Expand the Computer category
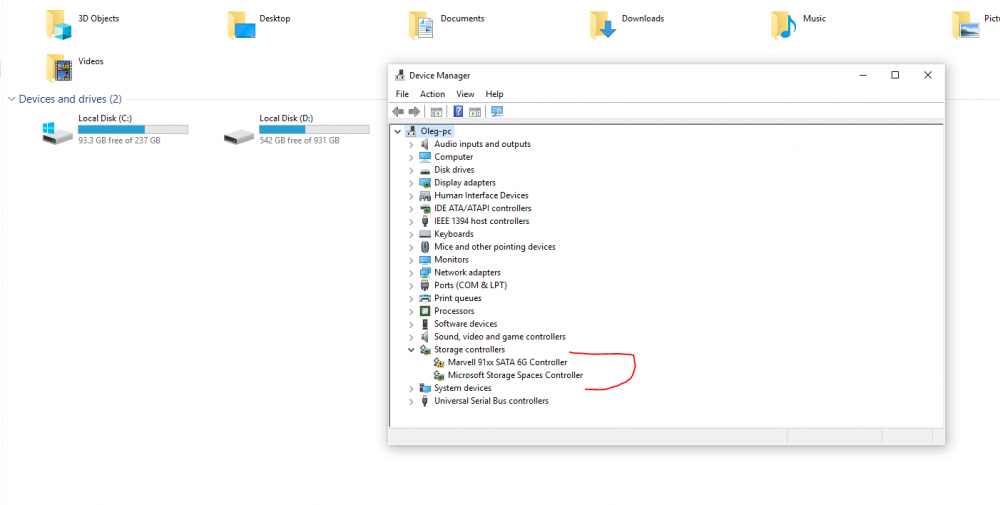 pyautogui.click(x=411, y=157)
